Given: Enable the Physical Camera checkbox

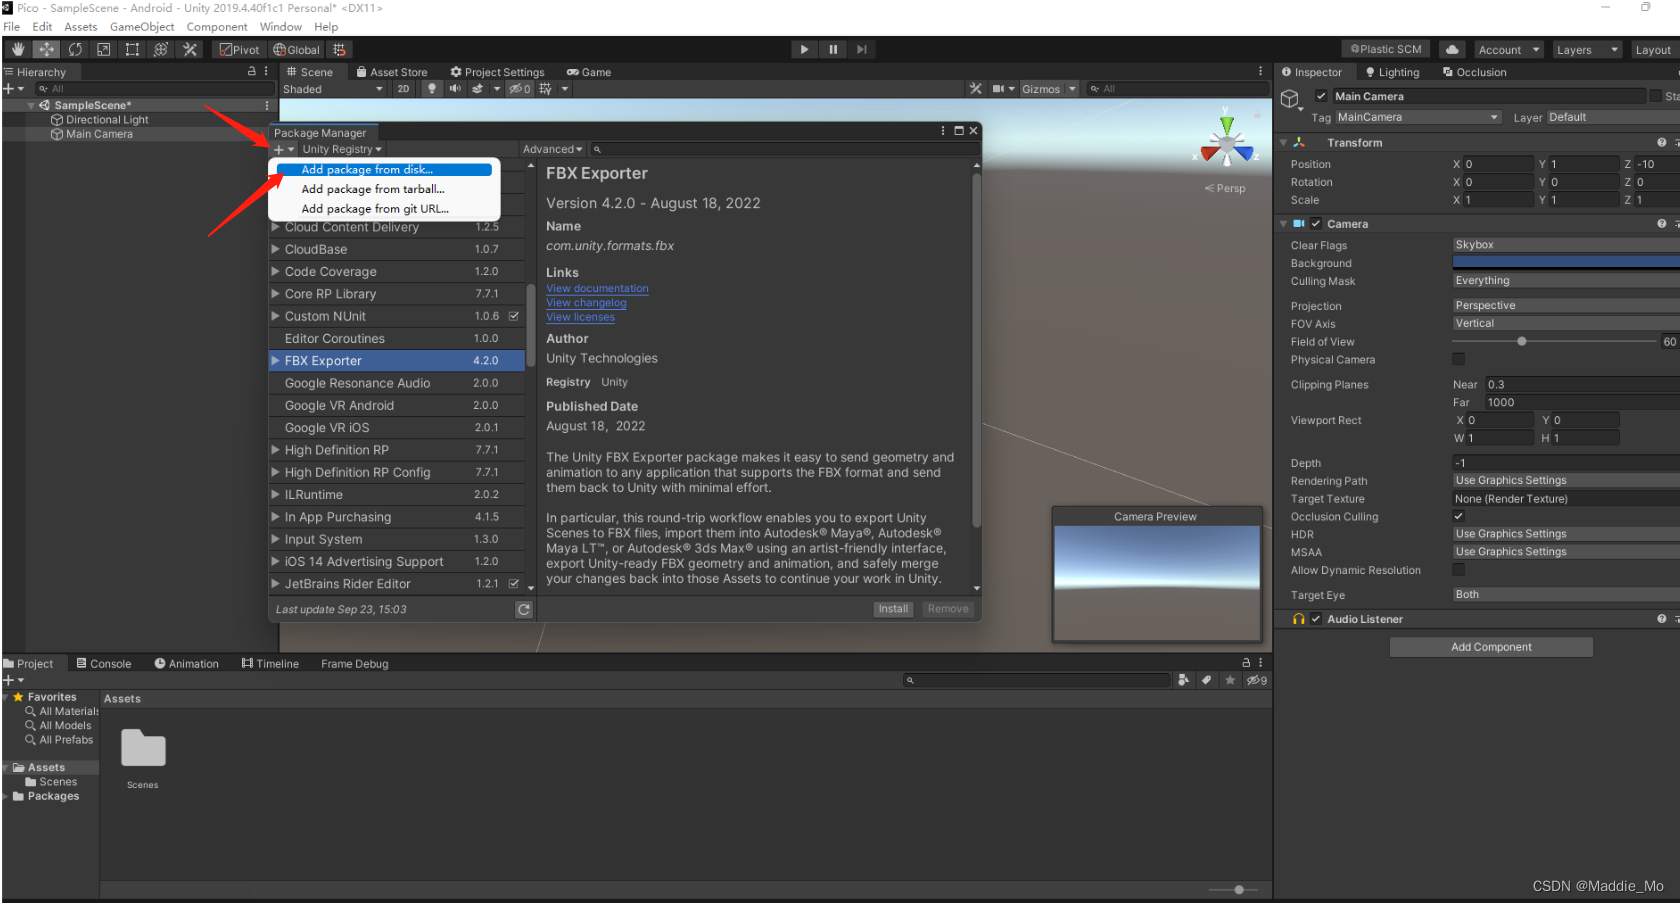Looking at the screenshot, I should (1458, 359).
